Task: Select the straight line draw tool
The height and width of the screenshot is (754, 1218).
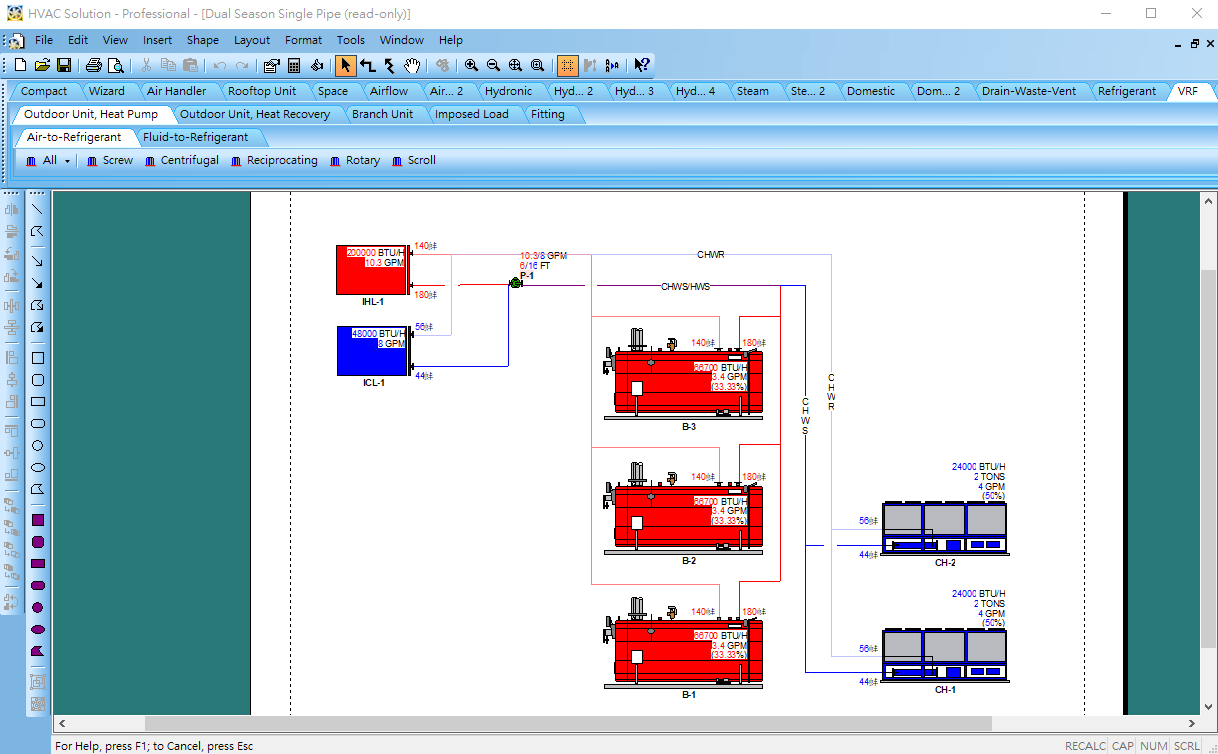Action: 37,209
